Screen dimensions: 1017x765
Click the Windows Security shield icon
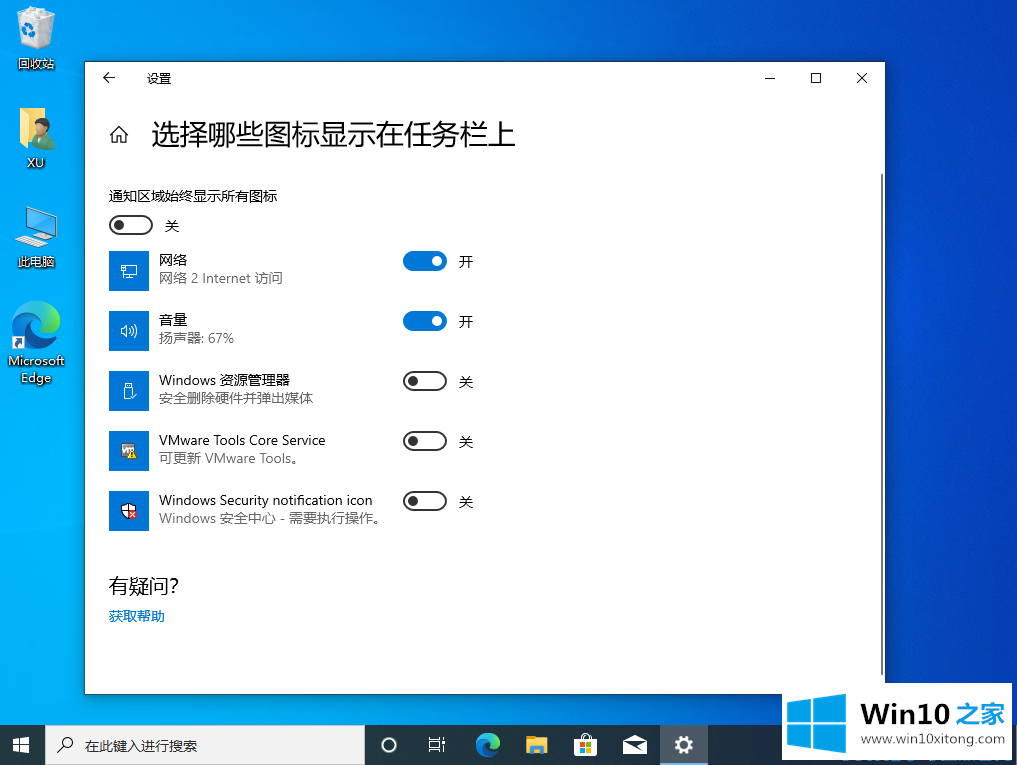(x=129, y=511)
